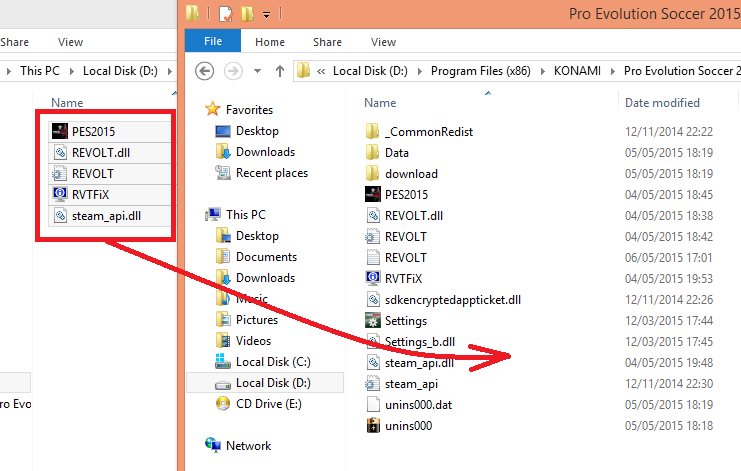The image size is (741, 471).
Task: Click the Back navigation arrow
Action: point(205,71)
